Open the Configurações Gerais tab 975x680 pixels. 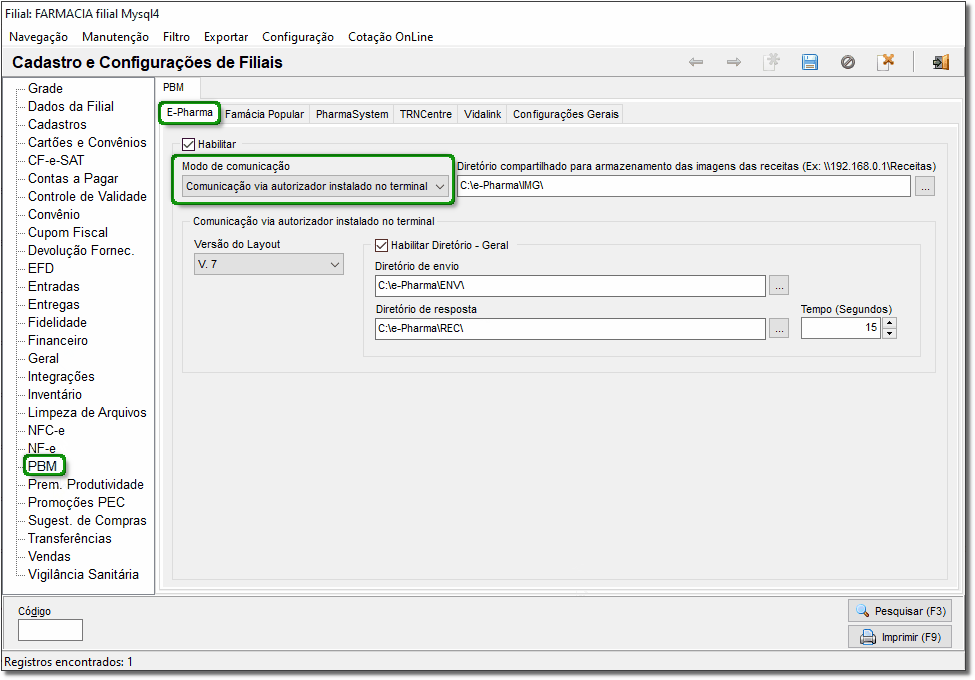(566, 114)
